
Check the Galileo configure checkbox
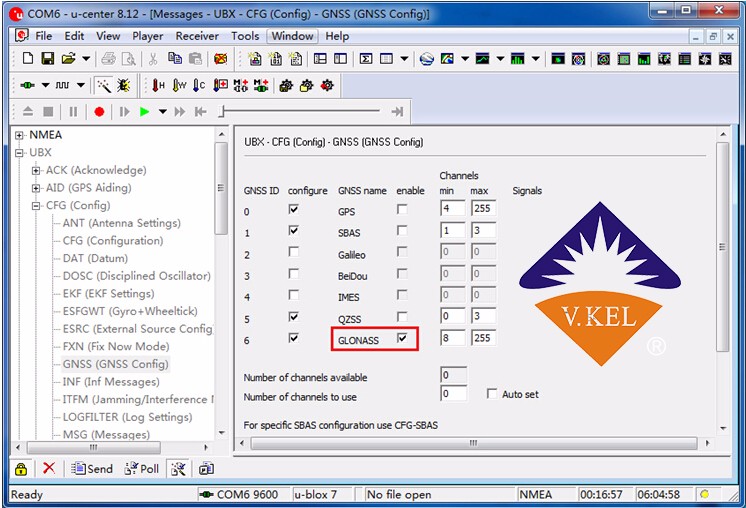(x=293, y=253)
